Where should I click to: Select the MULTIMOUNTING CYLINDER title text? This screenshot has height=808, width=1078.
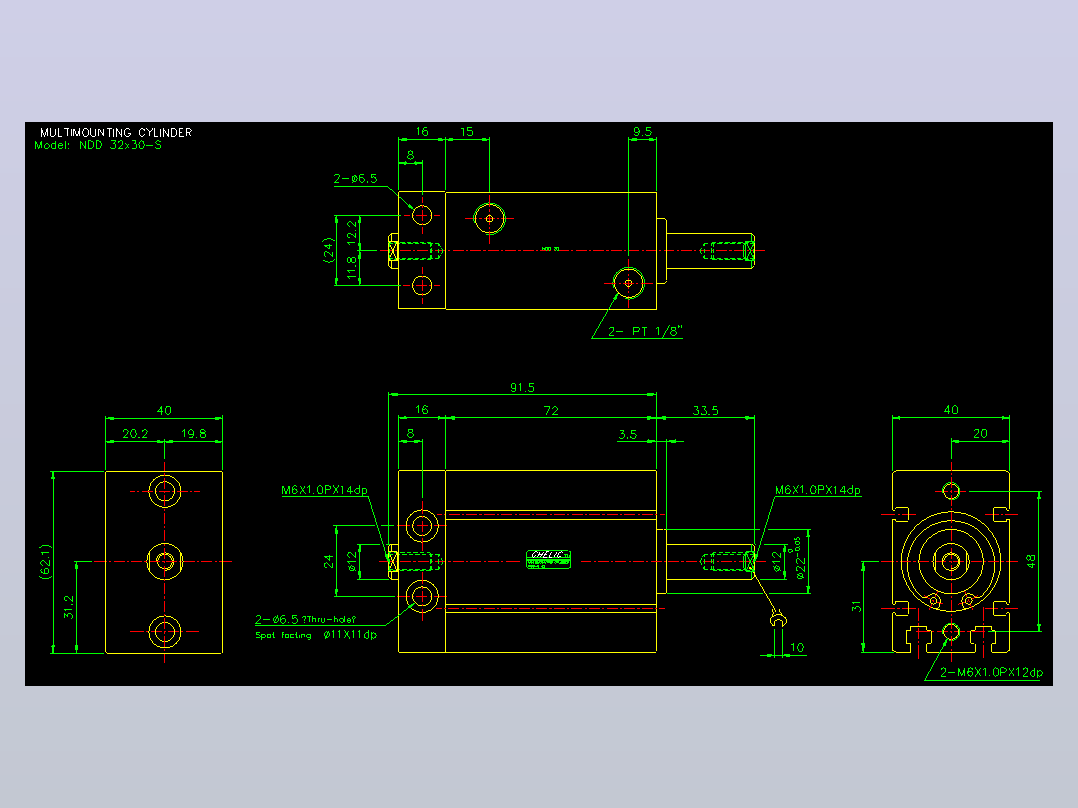(116, 132)
